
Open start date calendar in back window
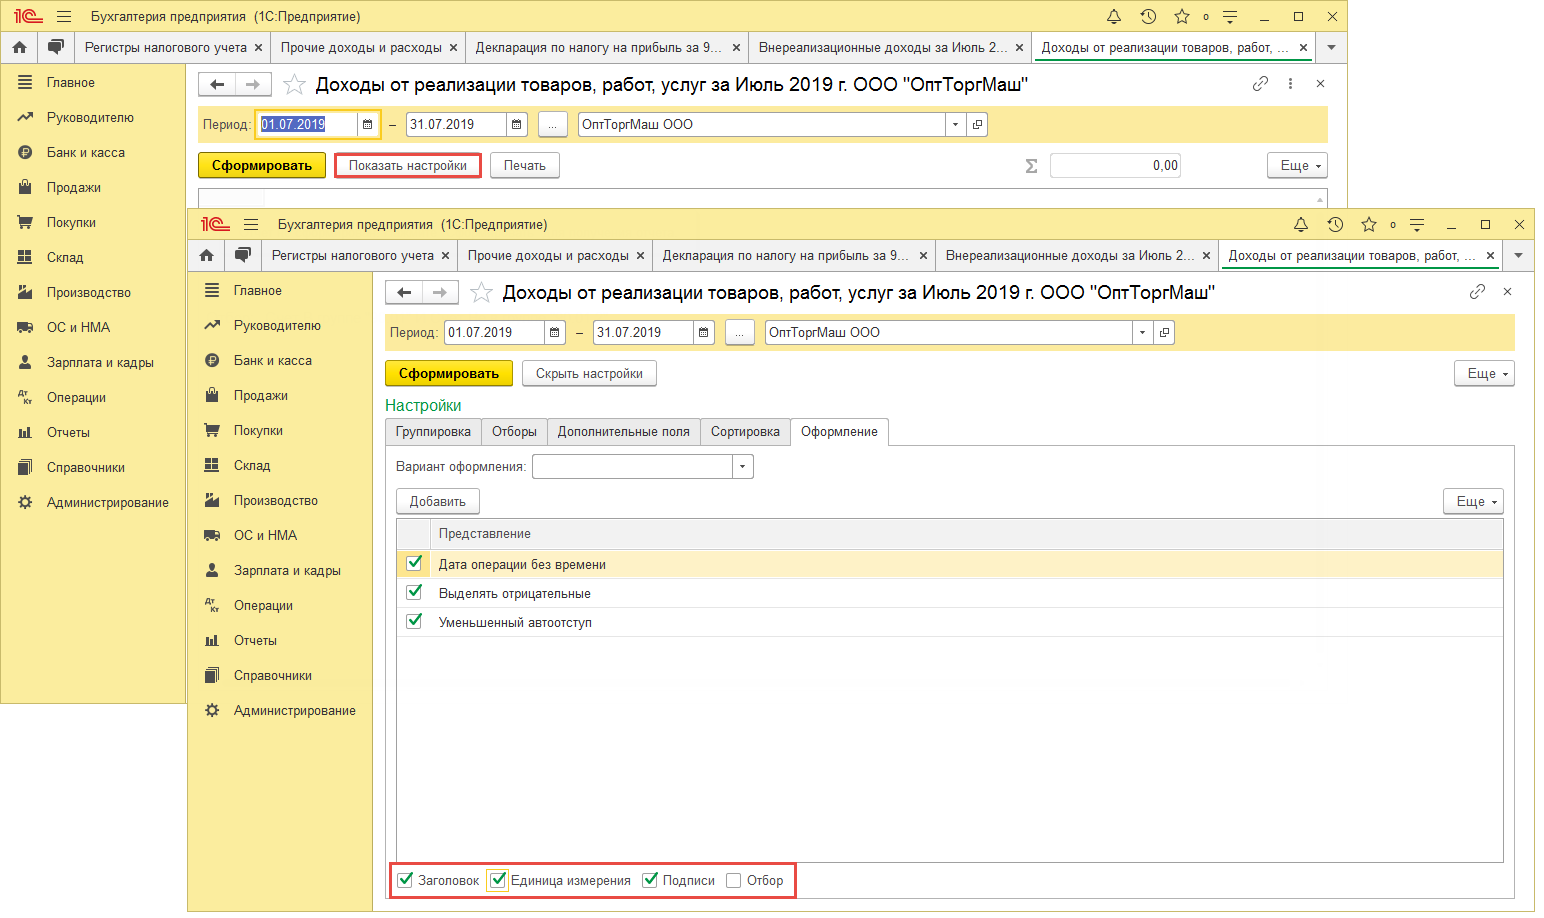pos(368,125)
